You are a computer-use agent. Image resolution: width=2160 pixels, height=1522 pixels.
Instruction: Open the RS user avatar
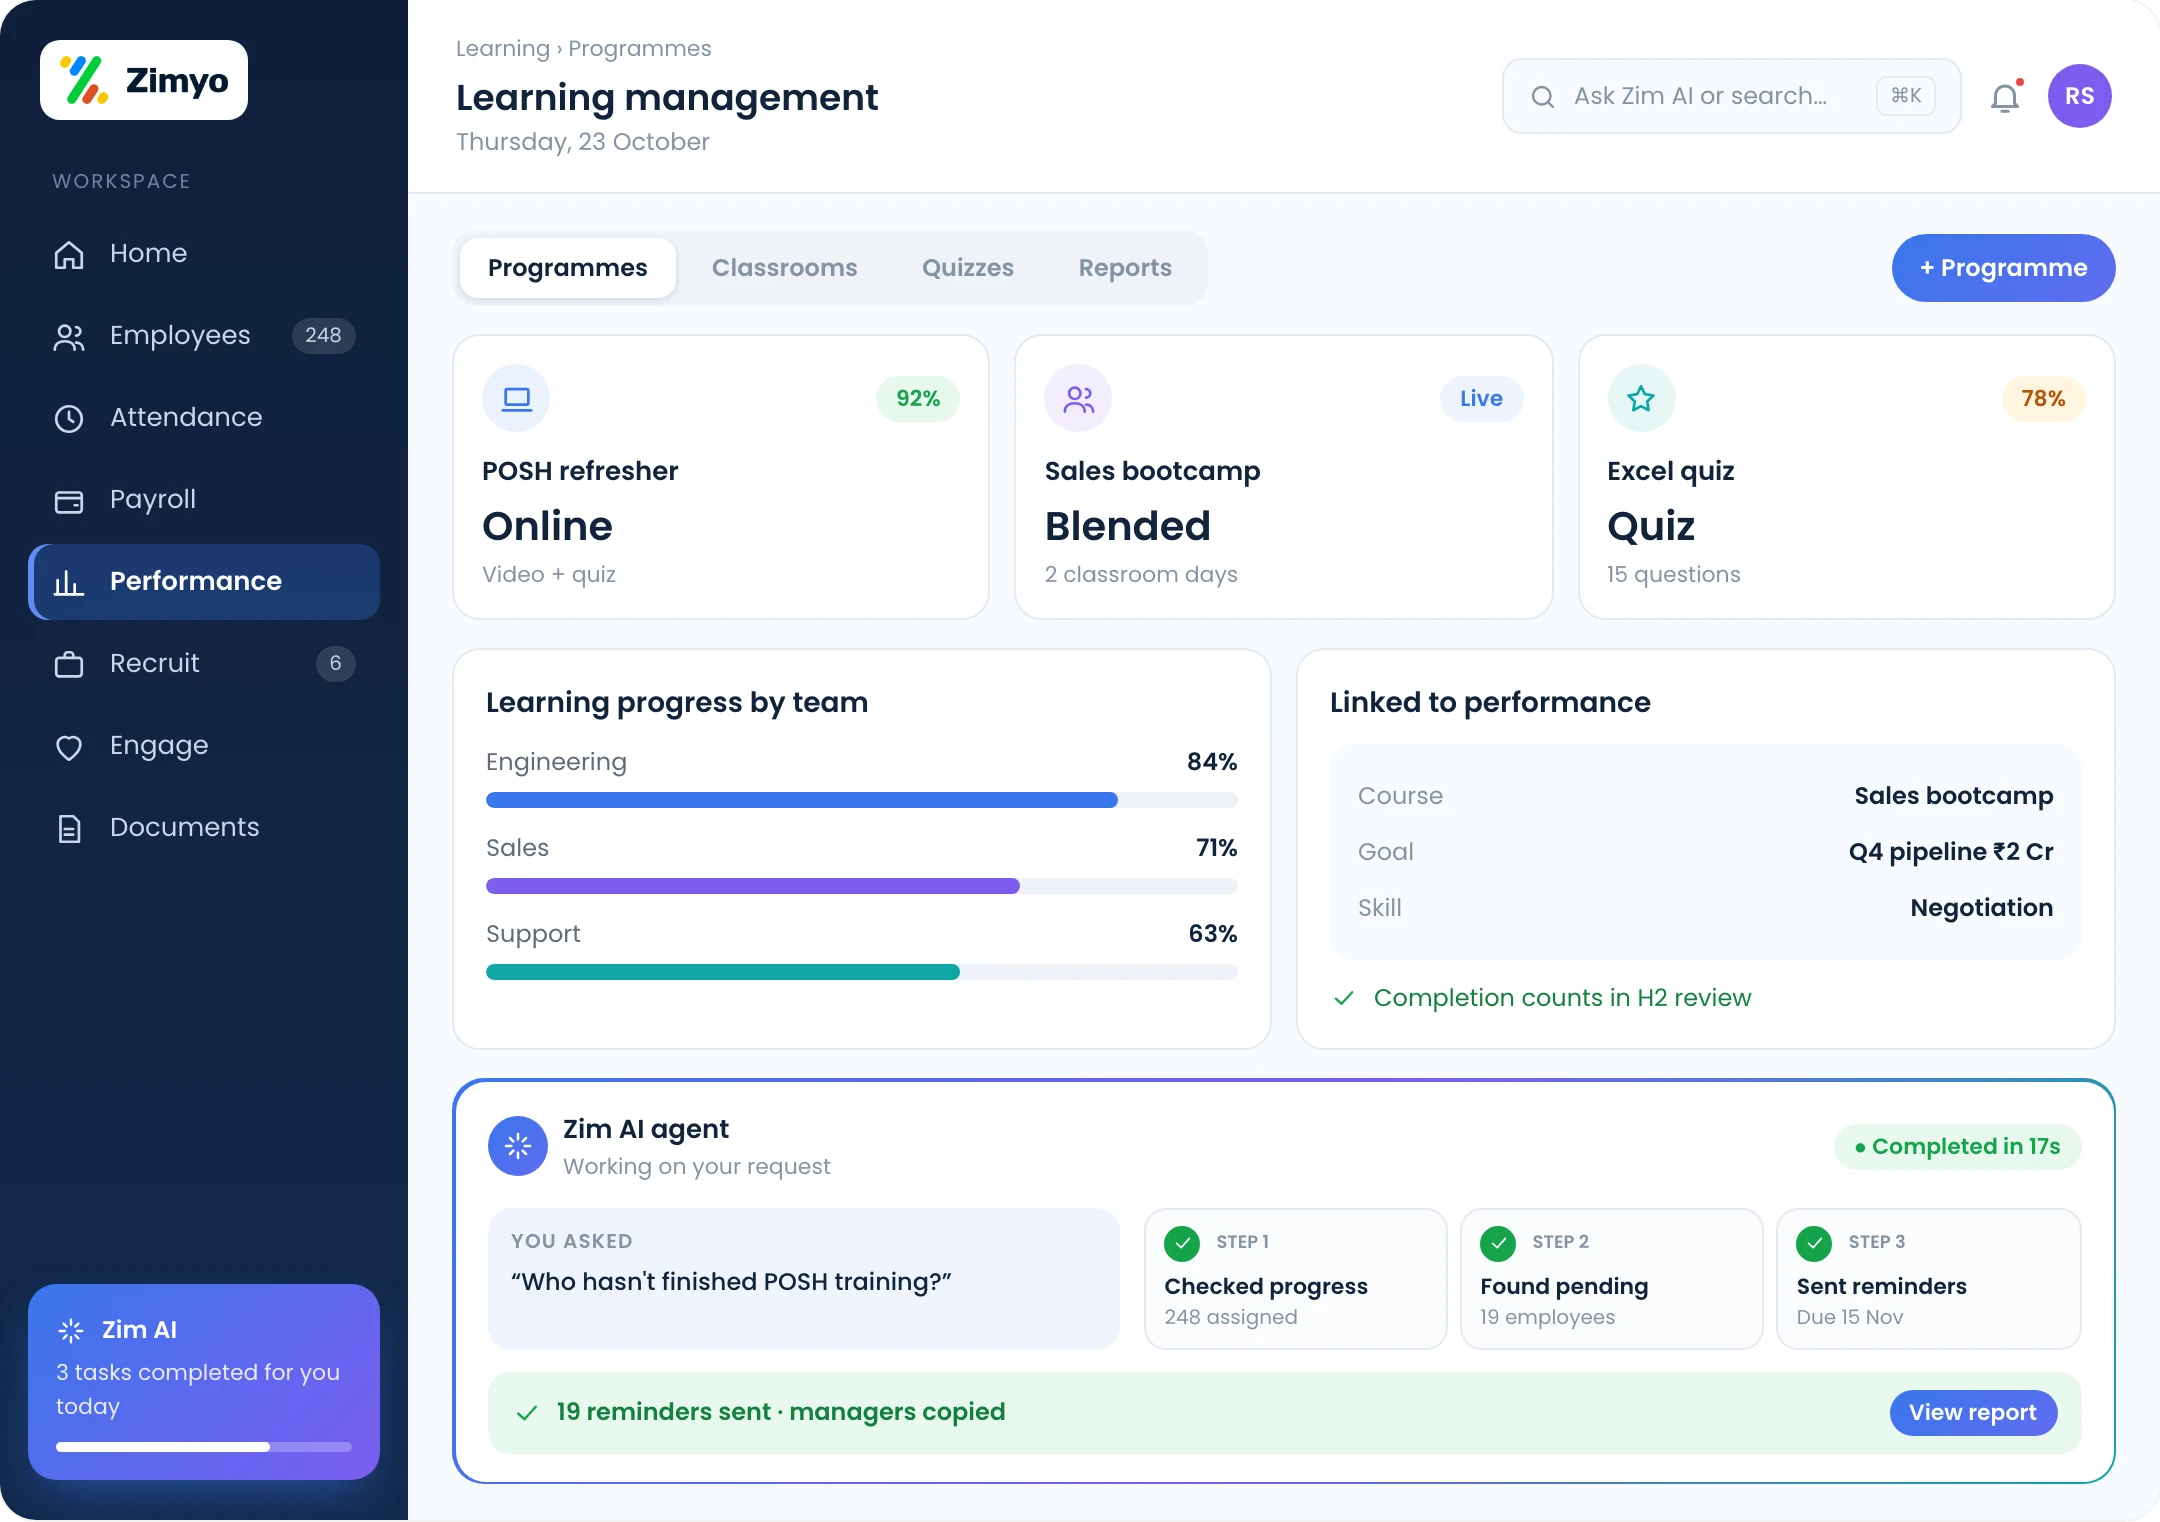pos(2079,96)
